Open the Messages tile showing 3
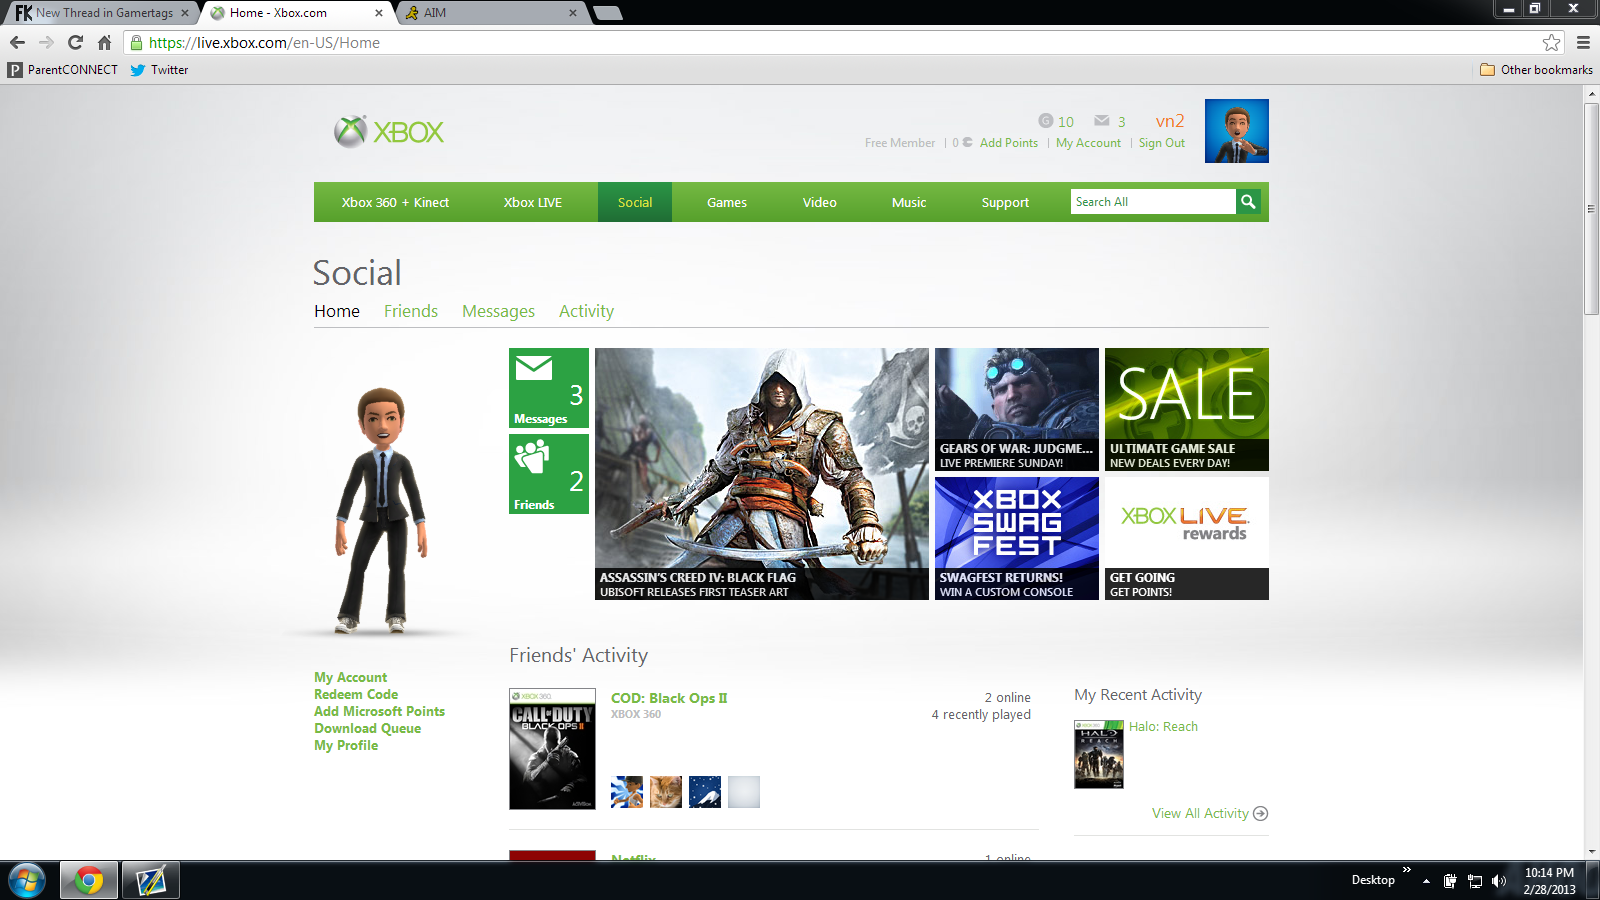Screen dimensions: 1600x900 click(x=549, y=388)
